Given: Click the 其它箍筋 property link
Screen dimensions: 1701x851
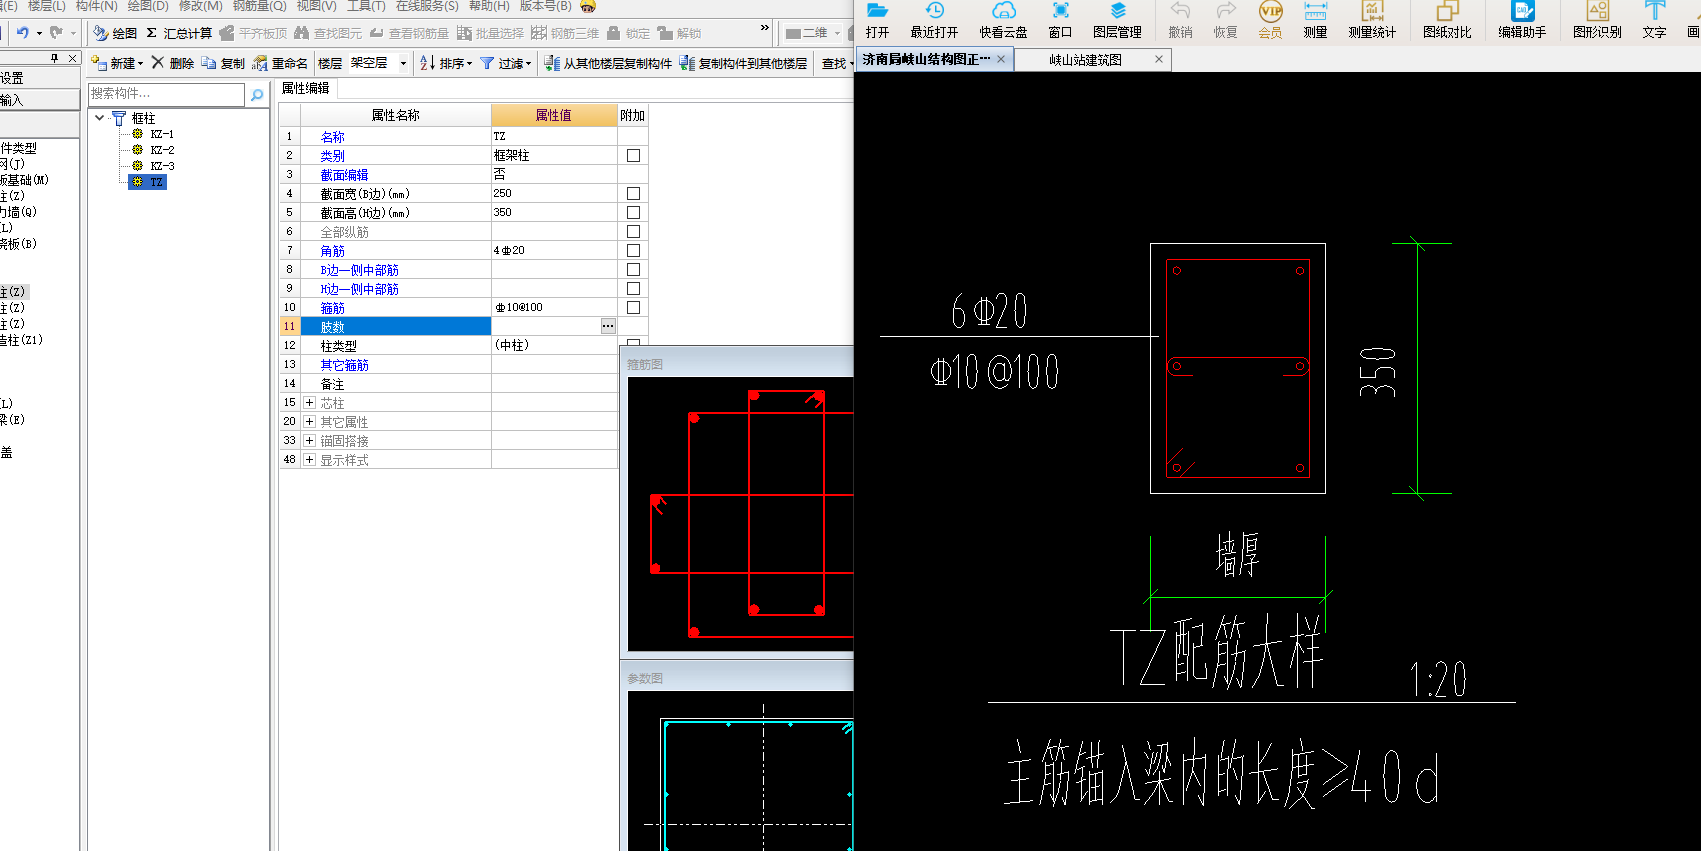Looking at the screenshot, I should point(344,365).
